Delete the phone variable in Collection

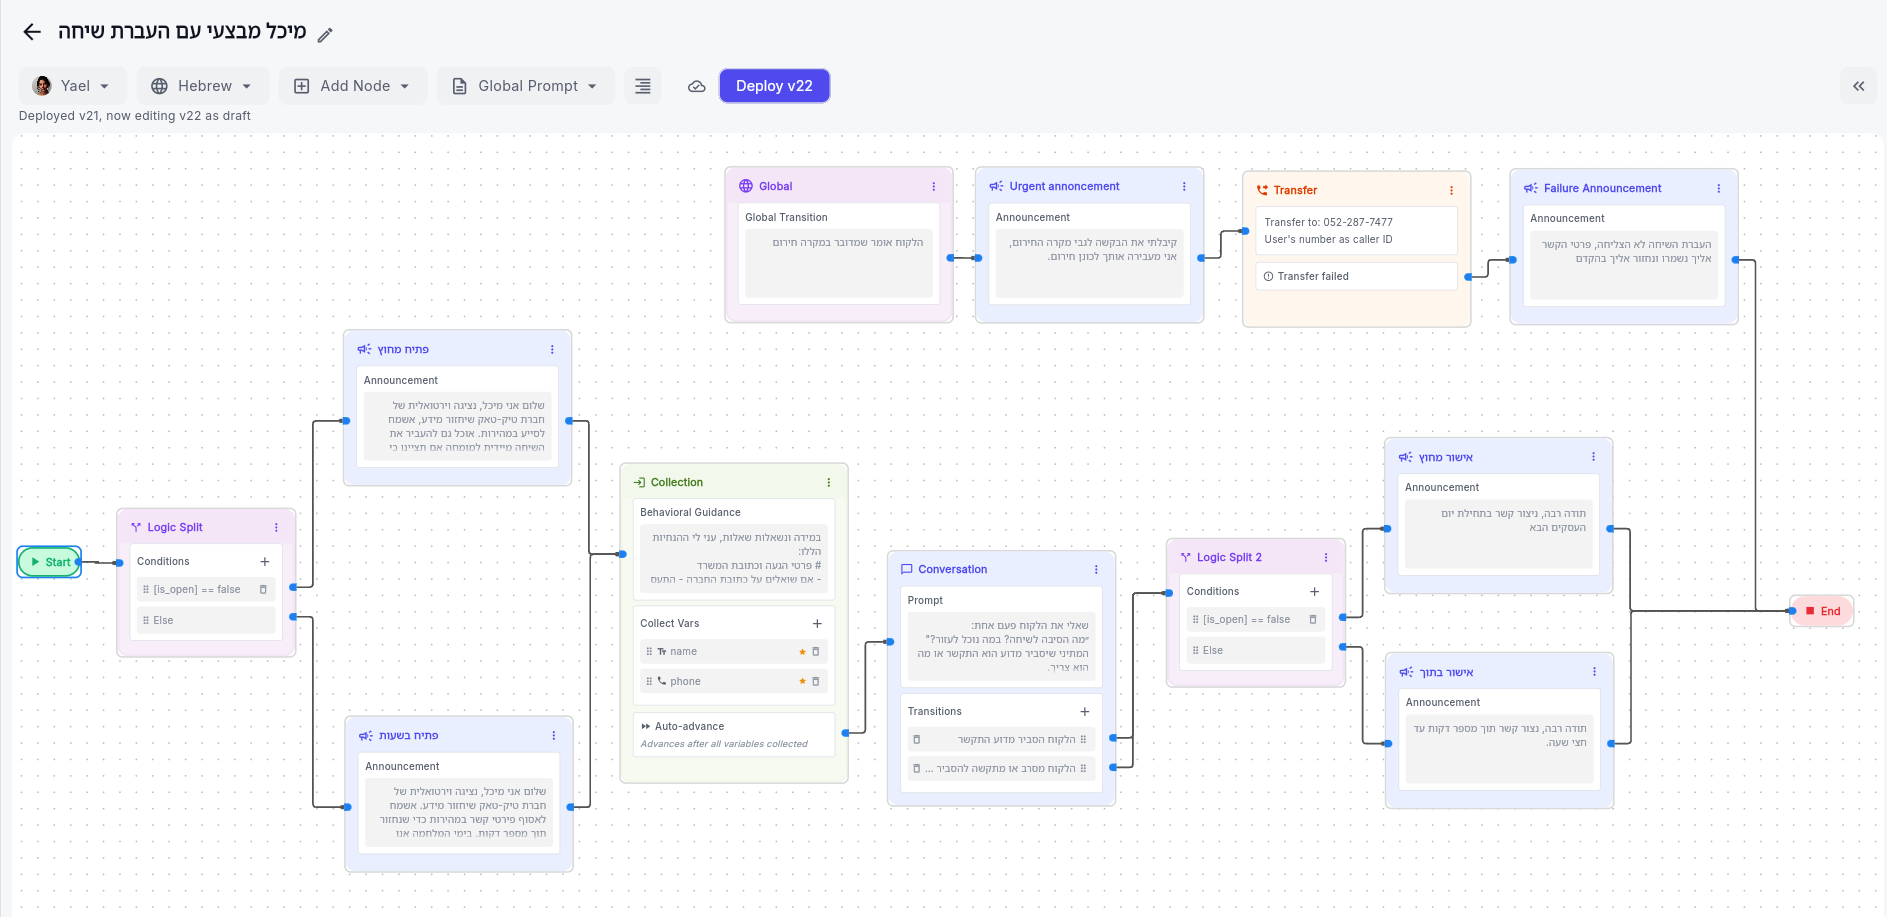coord(816,682)
